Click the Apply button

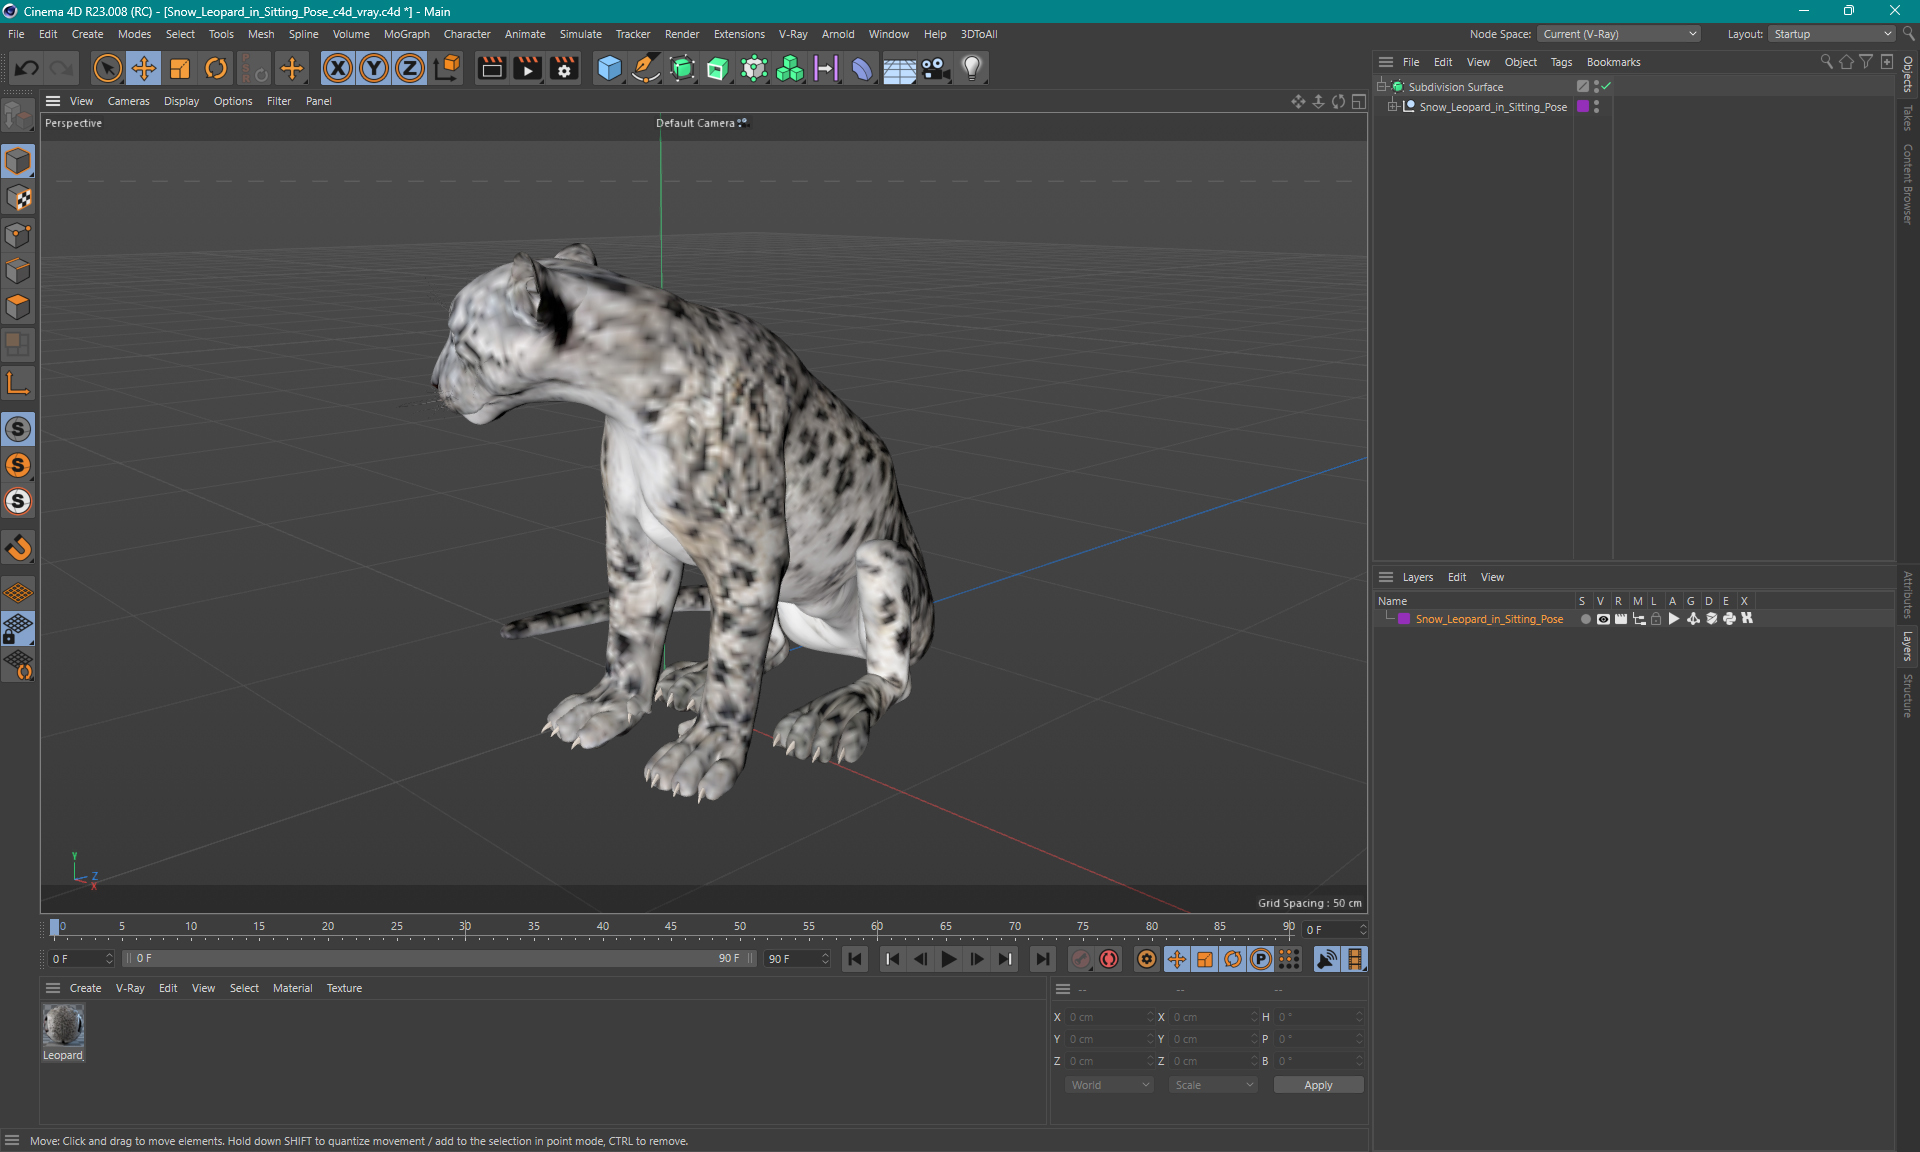click(x=1318, y=1085)
